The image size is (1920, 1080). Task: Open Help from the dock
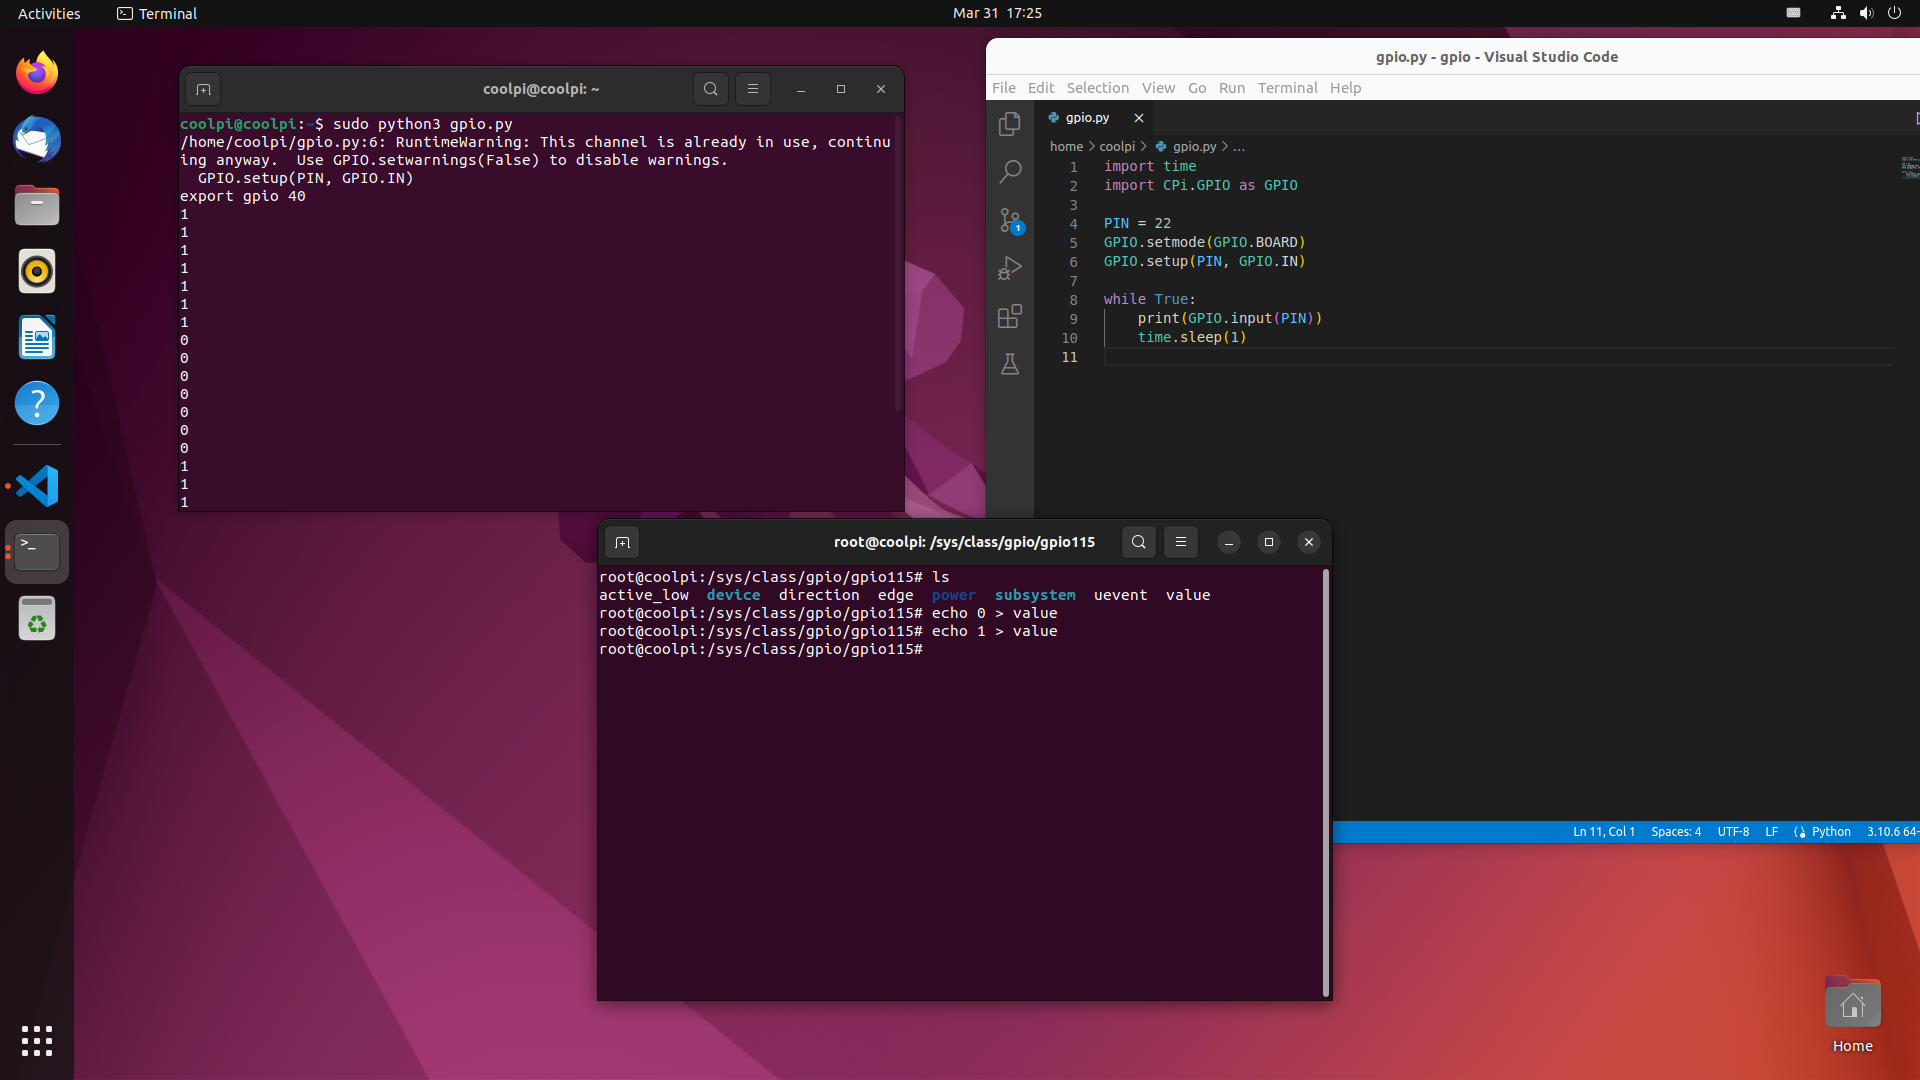pos(37,403)
